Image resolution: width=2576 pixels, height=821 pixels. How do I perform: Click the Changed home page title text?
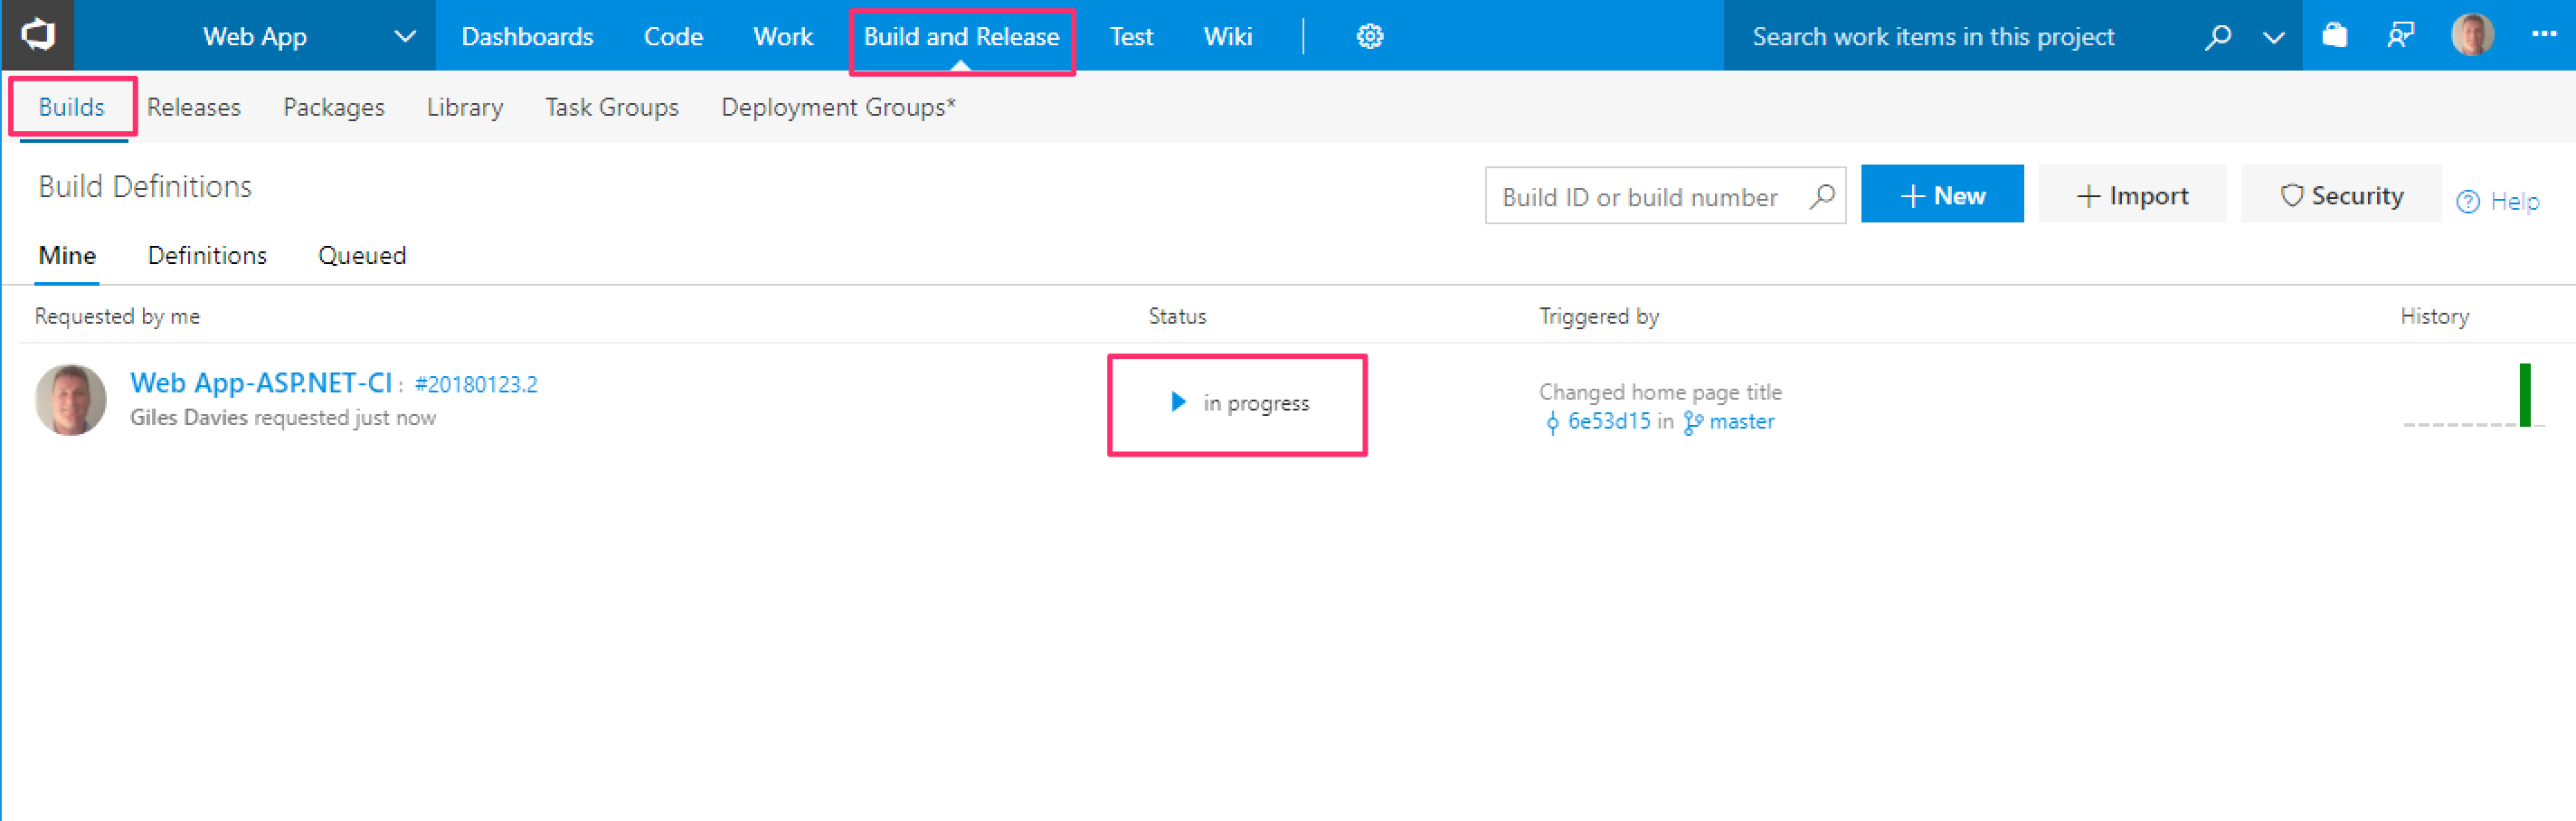coord(1660,392)
